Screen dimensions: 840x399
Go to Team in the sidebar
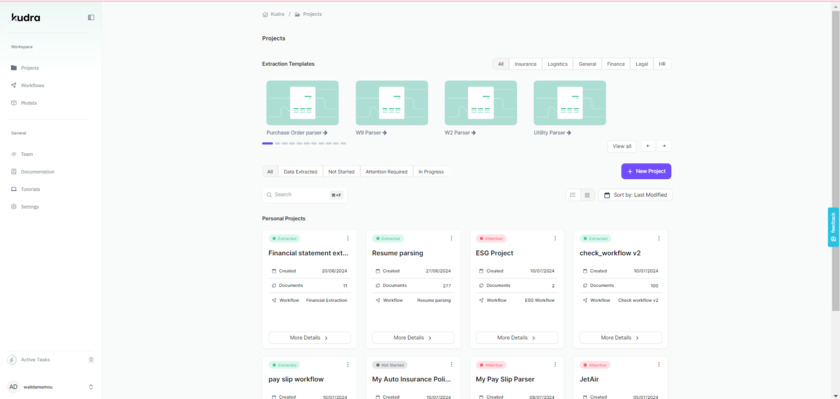[22, 154]
